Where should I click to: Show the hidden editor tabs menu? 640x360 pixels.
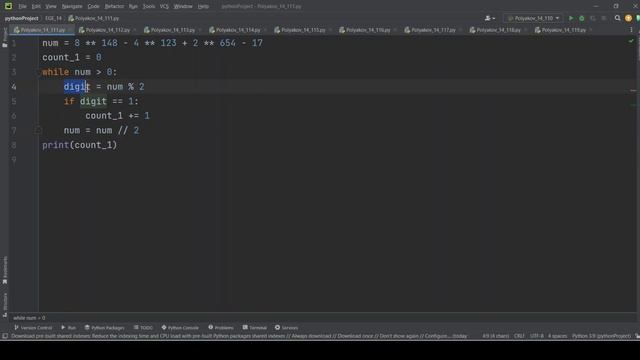click(631, 30)
